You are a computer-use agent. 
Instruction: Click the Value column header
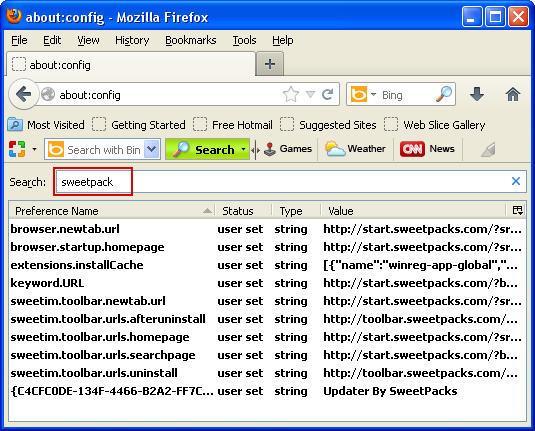(413, 211)
